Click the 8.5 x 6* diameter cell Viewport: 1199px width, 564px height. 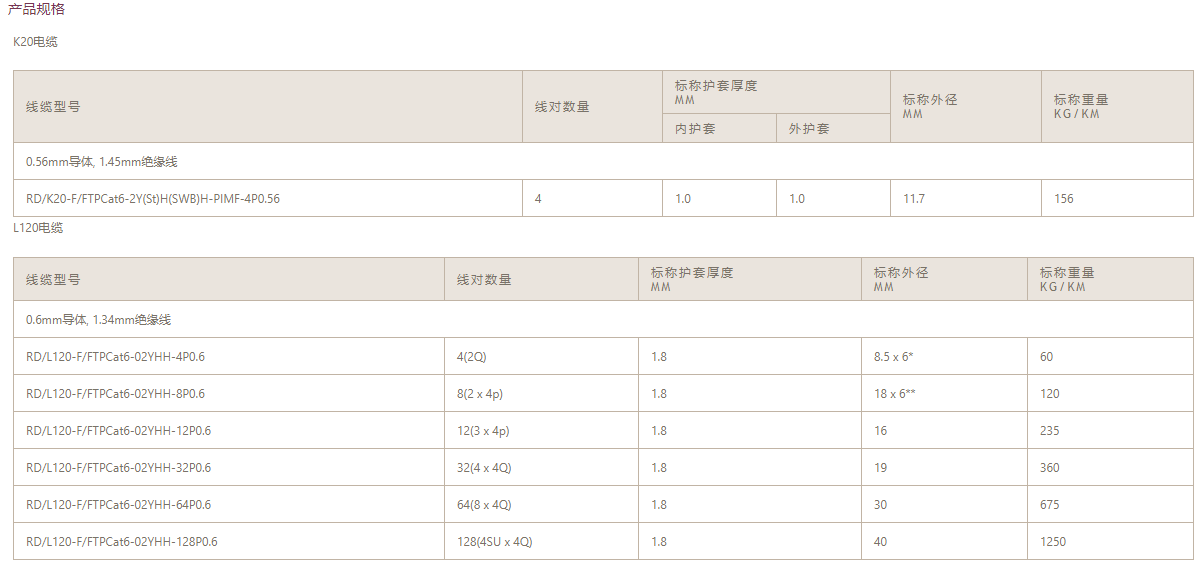(x=894, y=357)
